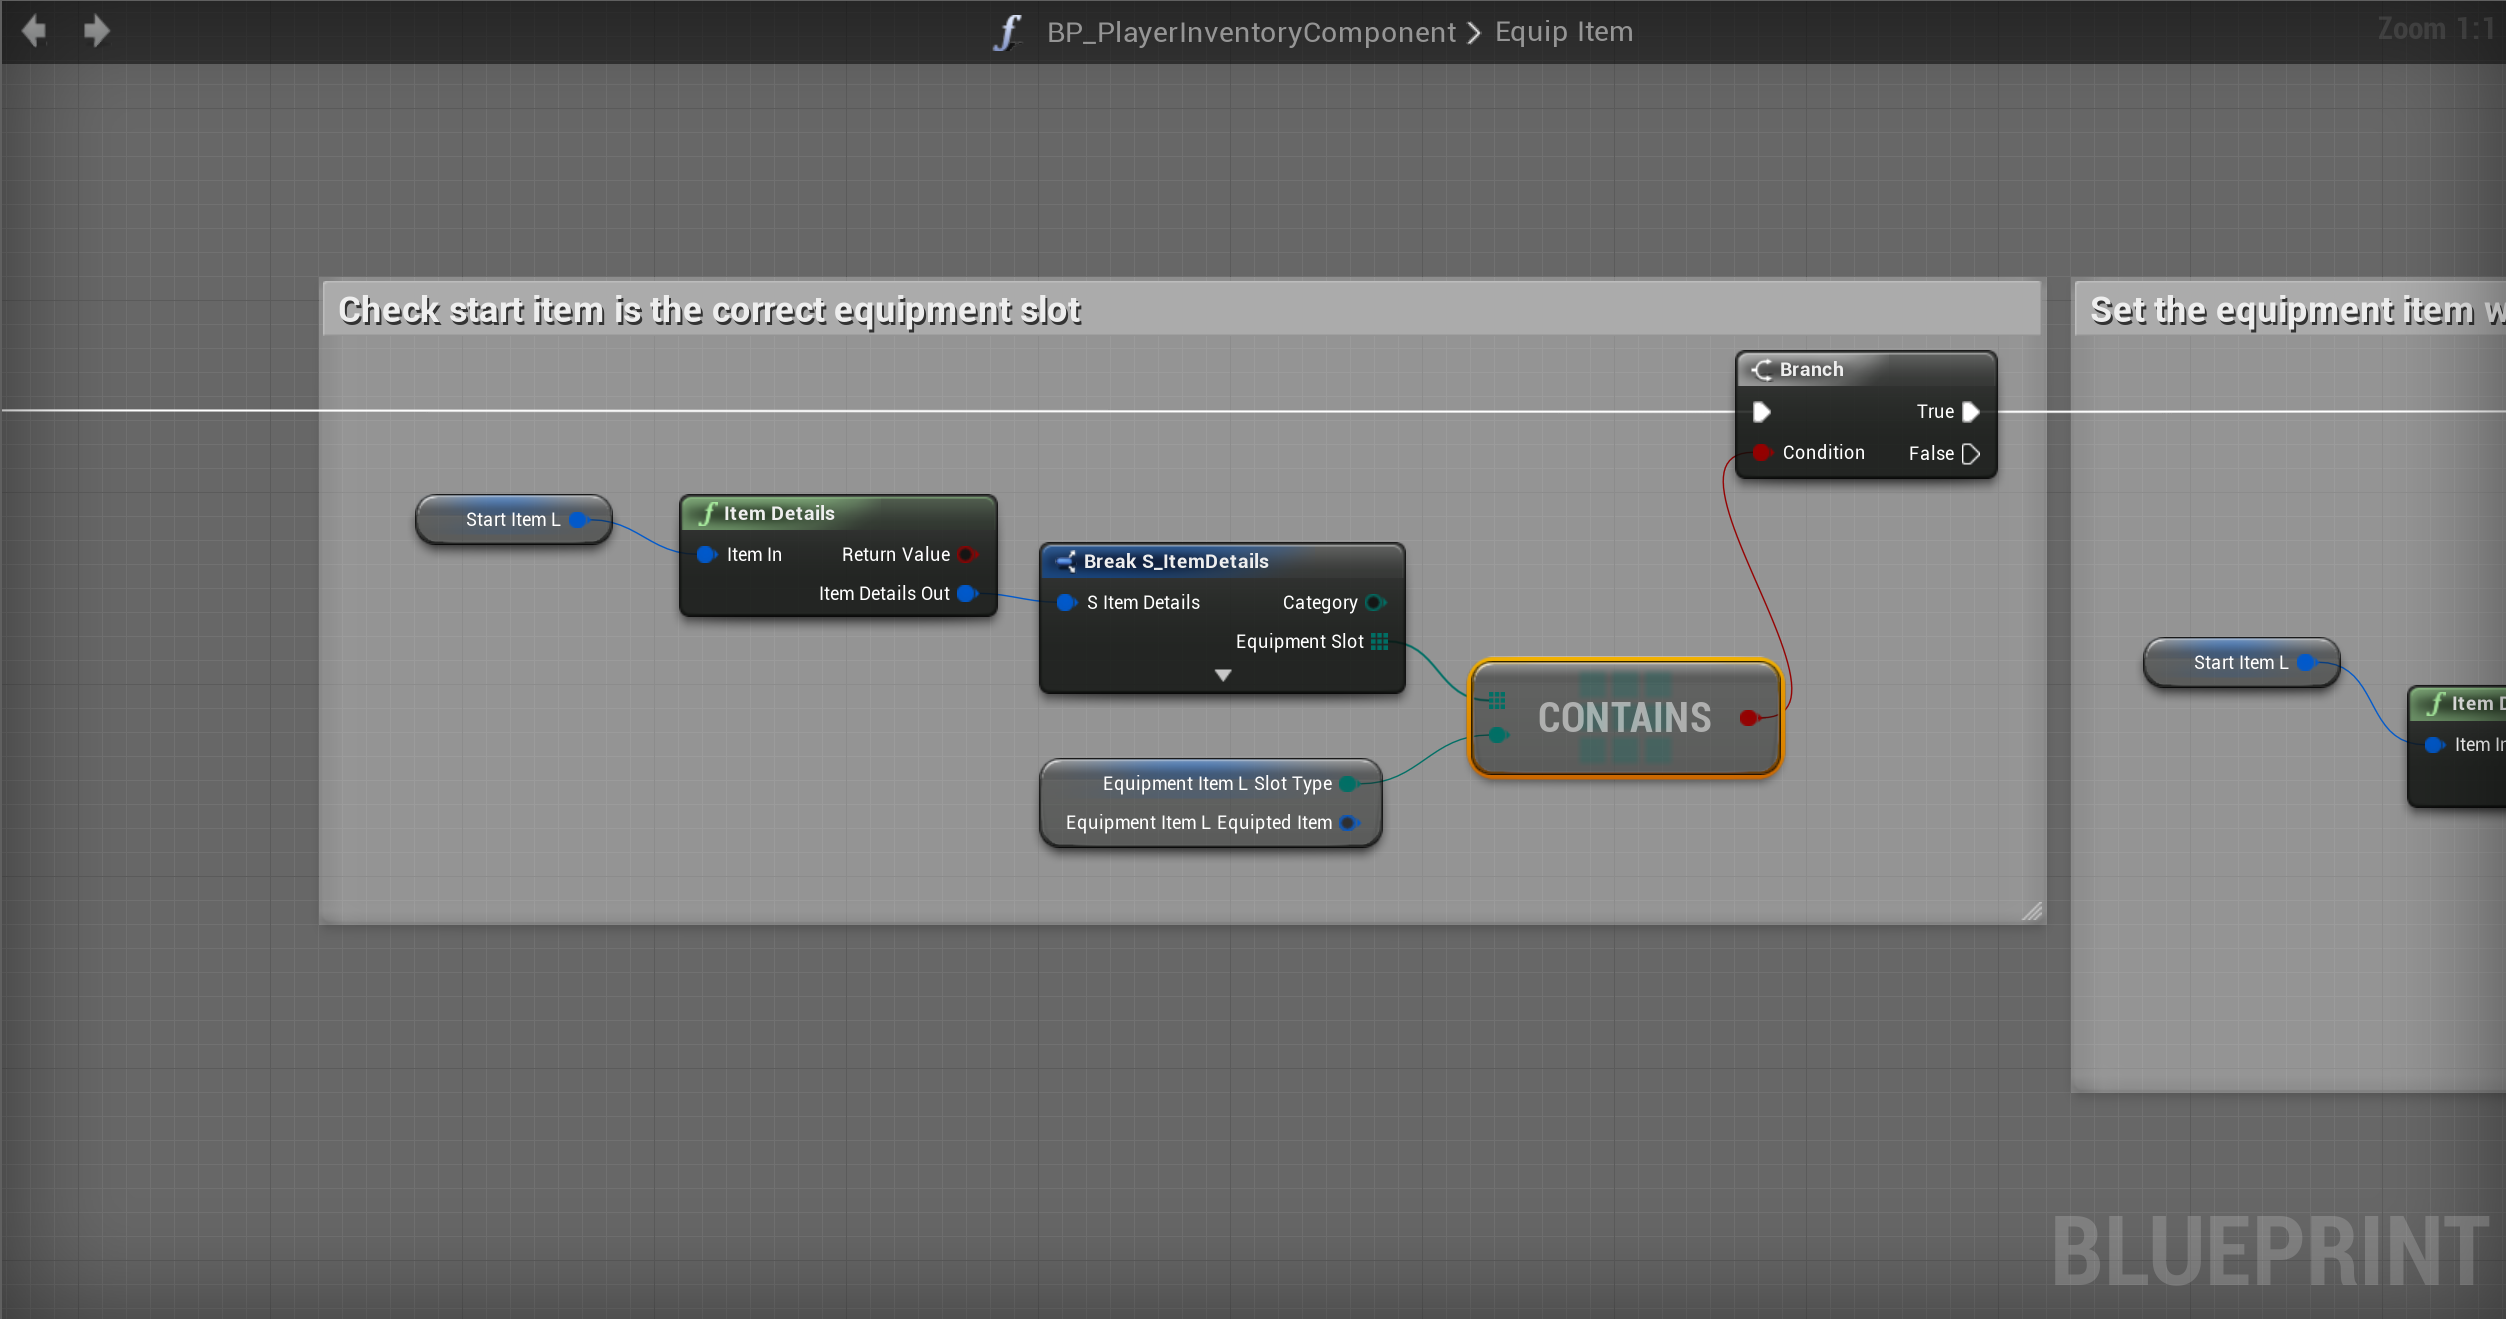Click the comment box resize handle

tap(2032, 911)
